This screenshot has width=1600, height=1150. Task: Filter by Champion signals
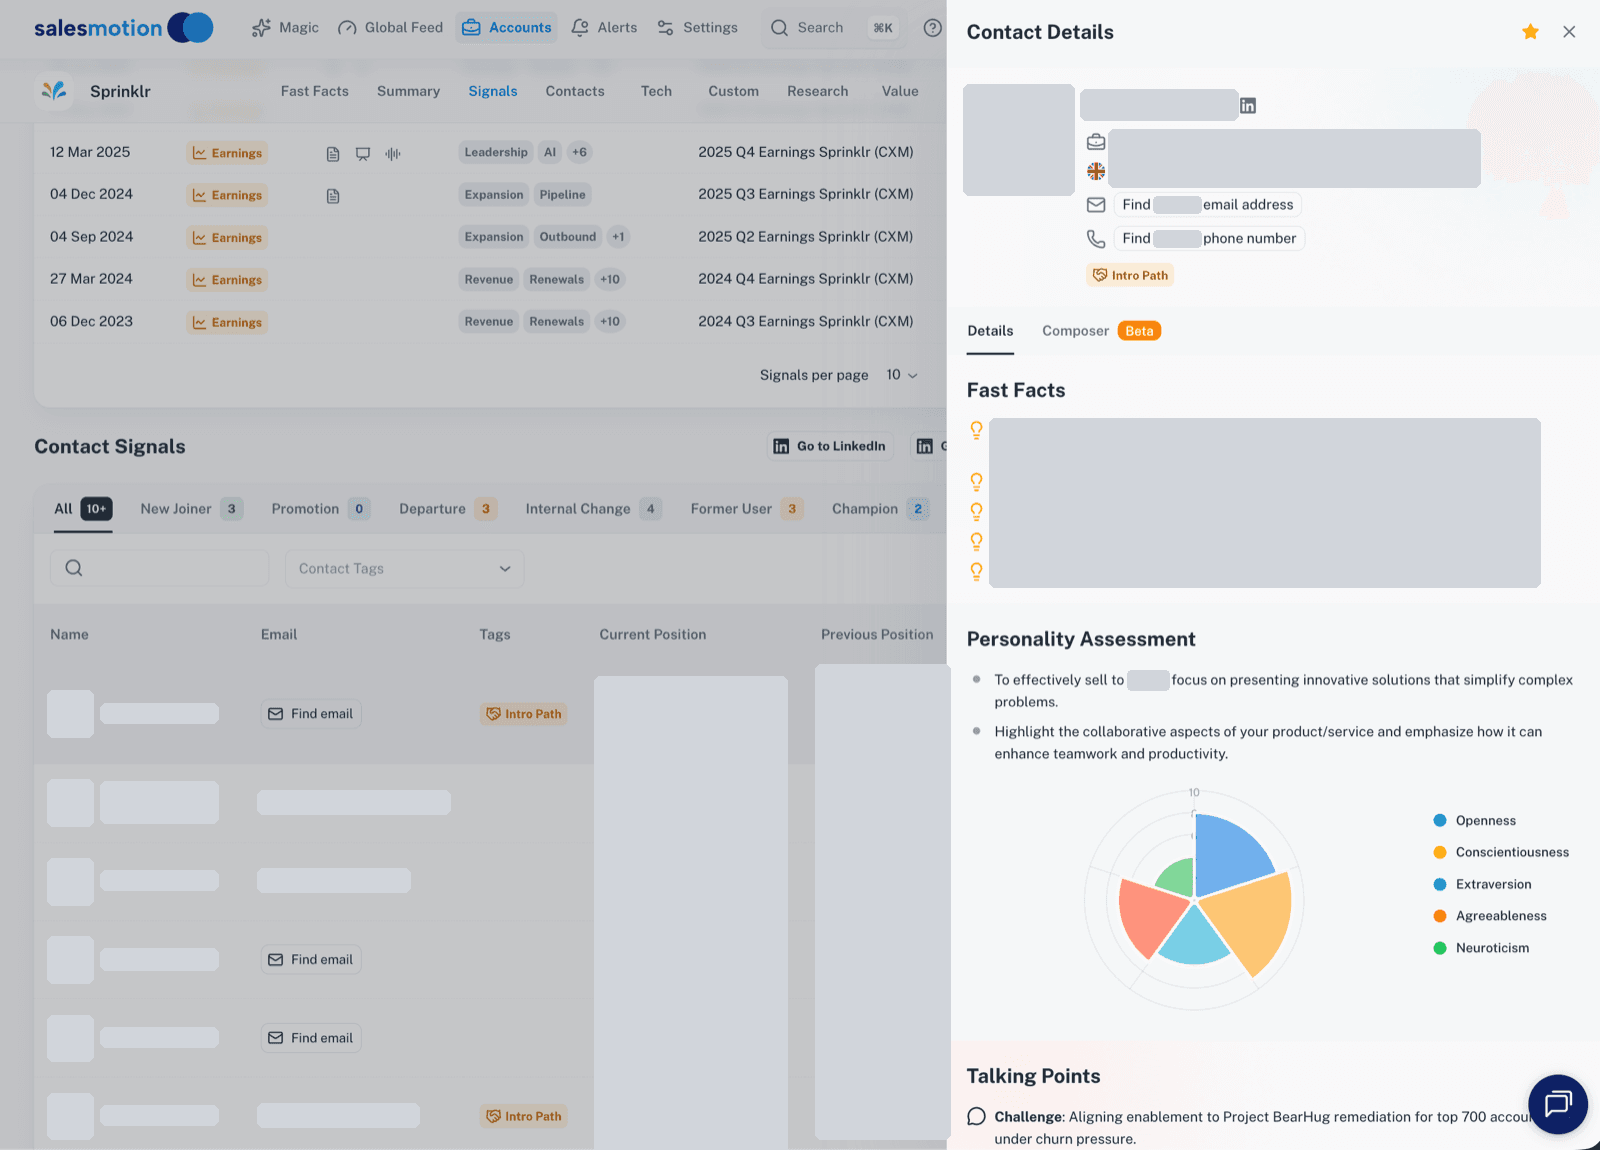(x=880, y=509)
